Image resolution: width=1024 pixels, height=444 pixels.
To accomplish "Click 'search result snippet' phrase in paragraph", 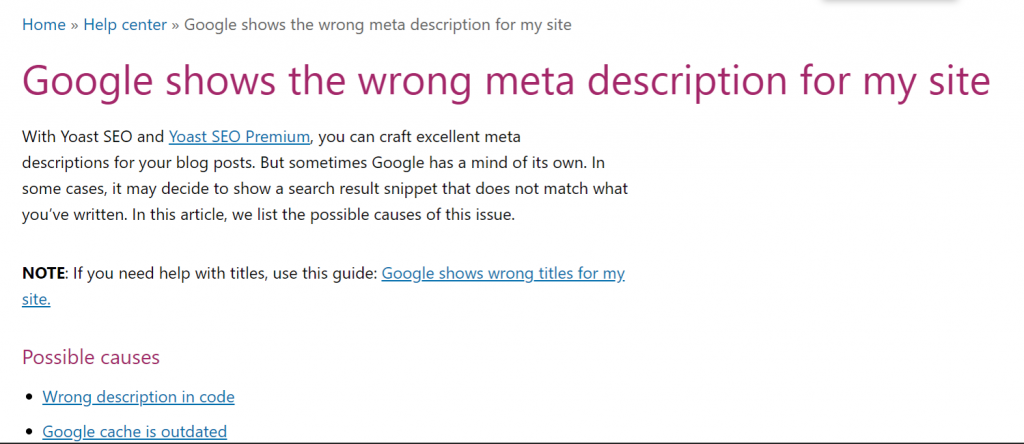I will pyautogui.click(x=356, y=189).
